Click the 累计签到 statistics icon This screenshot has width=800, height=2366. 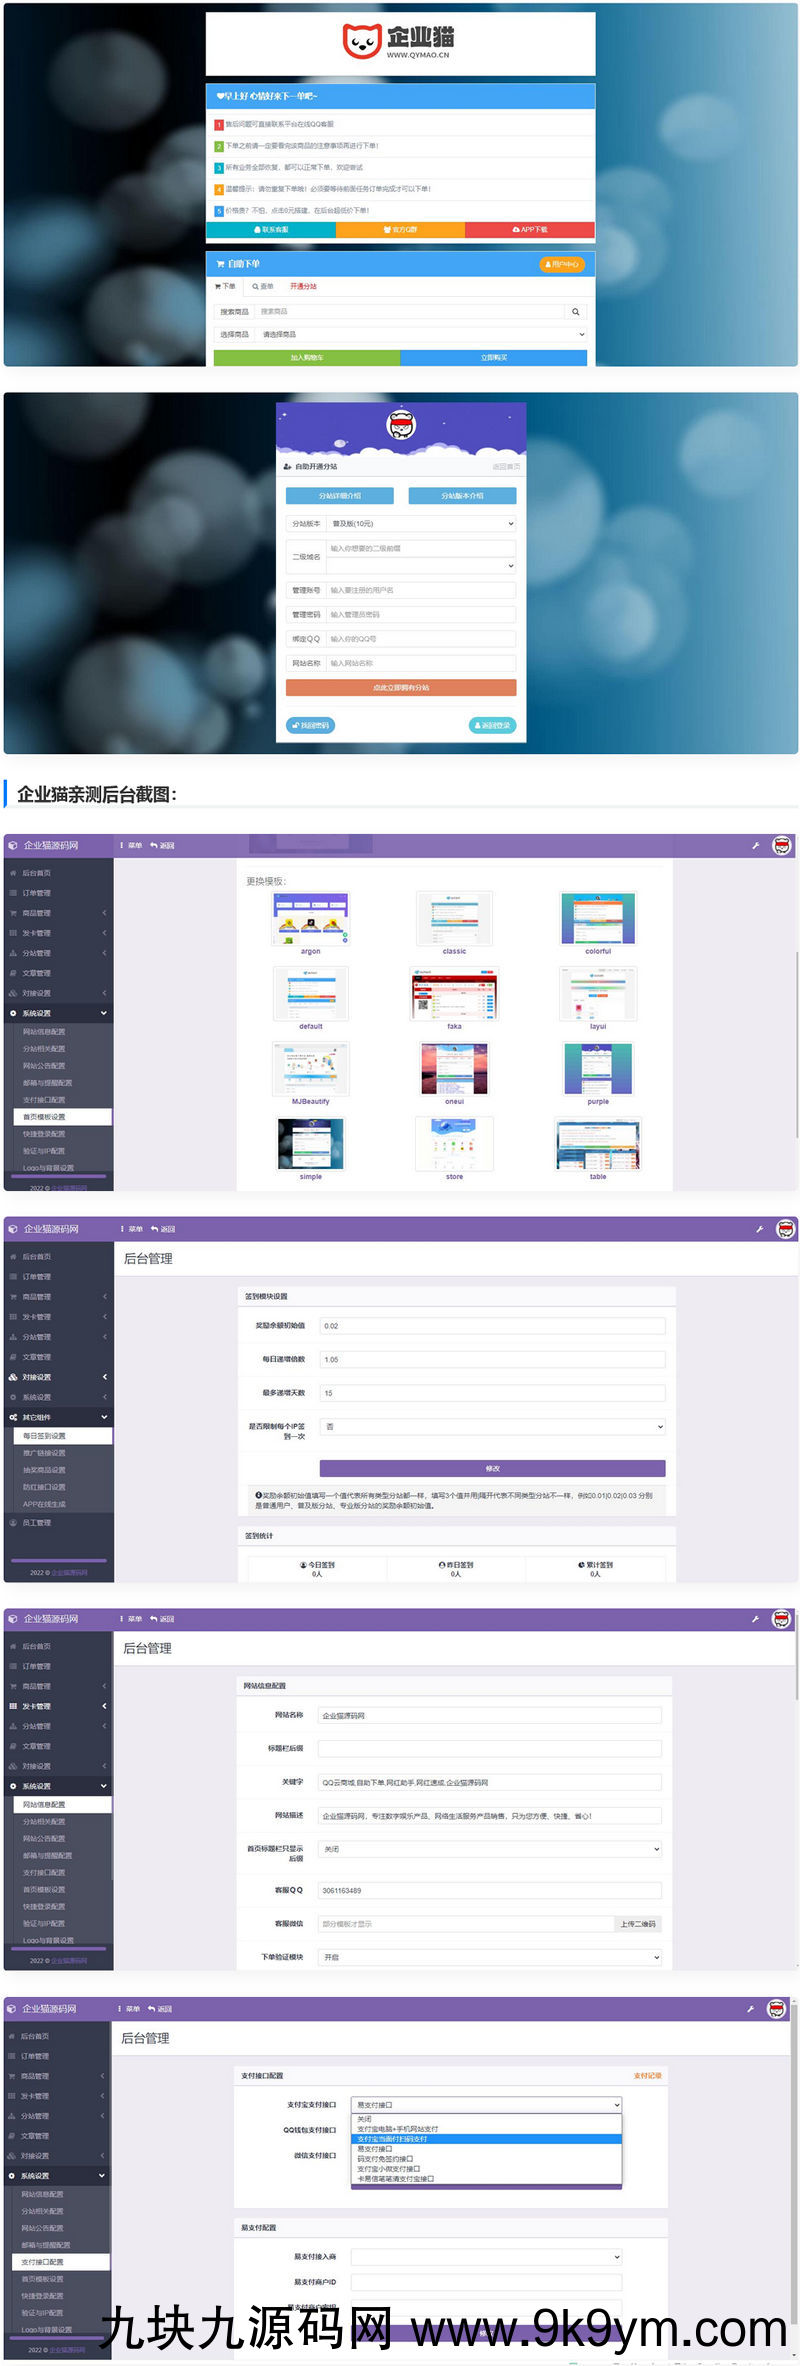coord(581,1565)
